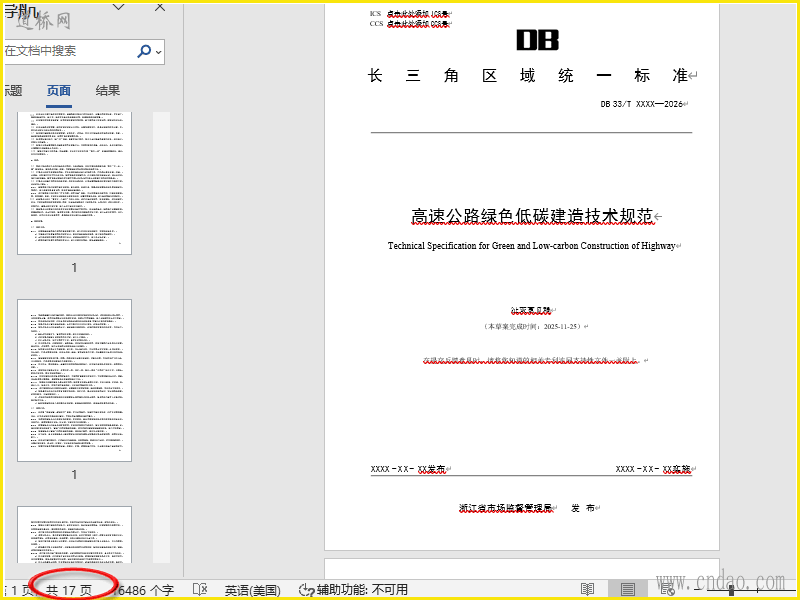Switch to the 页面 tab
This screenshot has height=600, width=800.
pyautogui.click(x=59, y=91)
